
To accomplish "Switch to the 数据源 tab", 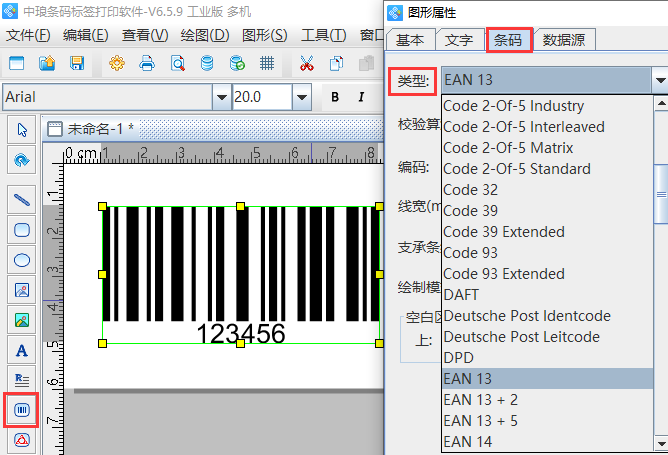I will tap(564, 41).
